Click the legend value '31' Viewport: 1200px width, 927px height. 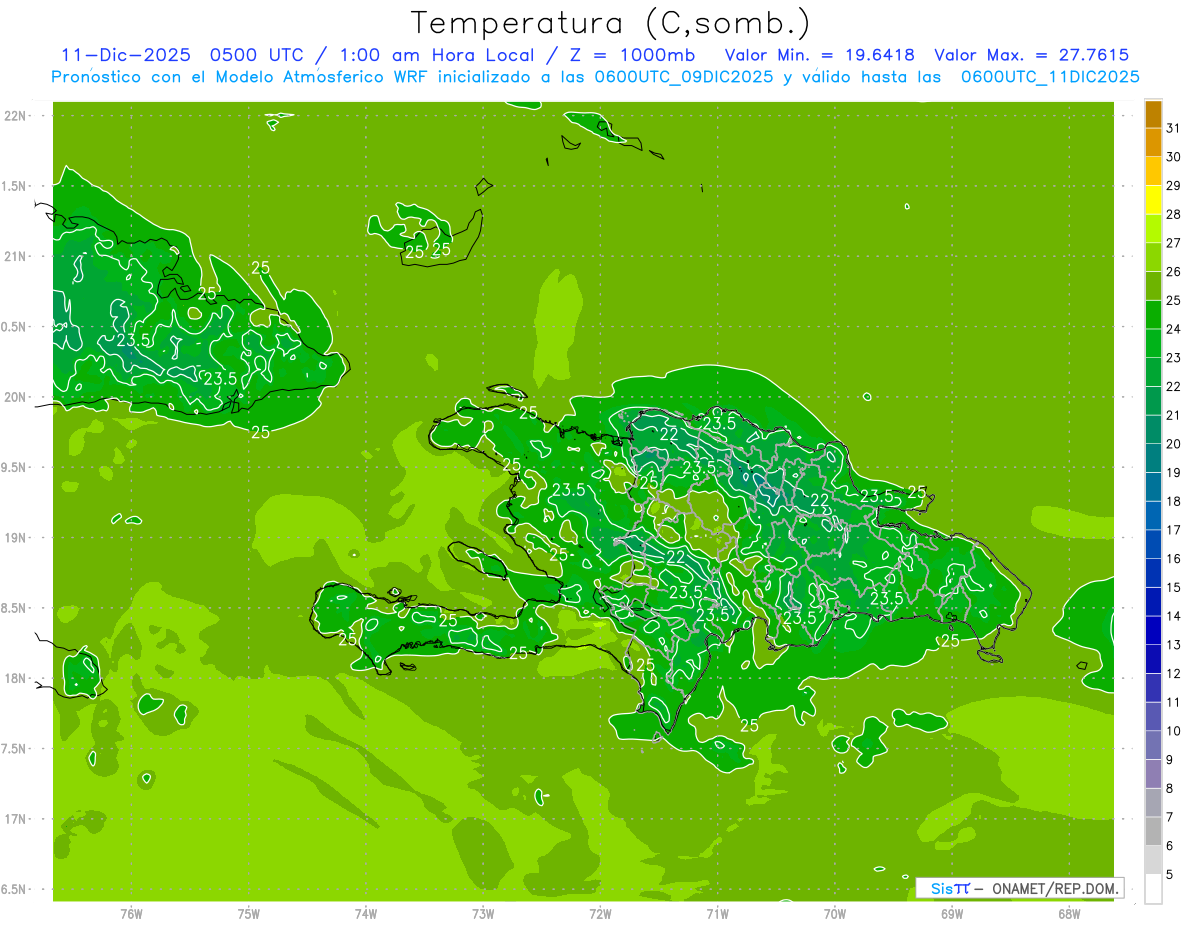coord(1173,128)
